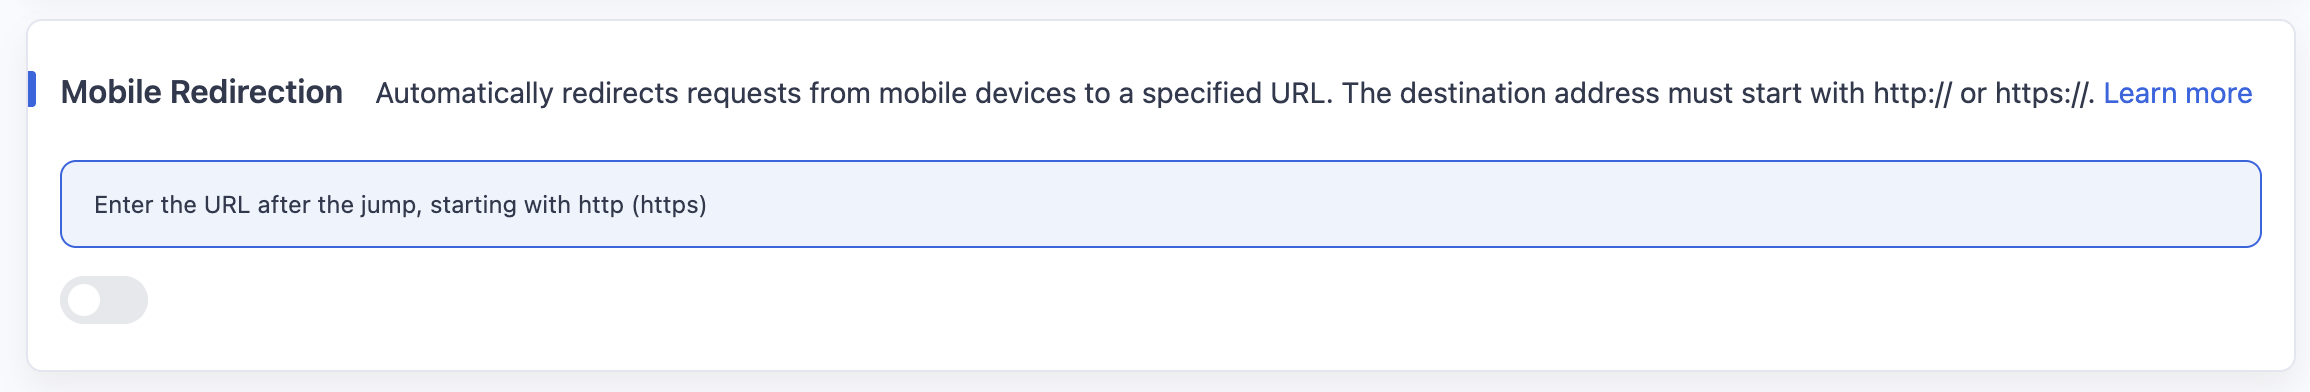Click the blue accent bar beside heading
This screenshot has width=2310, height=392.
32,89
